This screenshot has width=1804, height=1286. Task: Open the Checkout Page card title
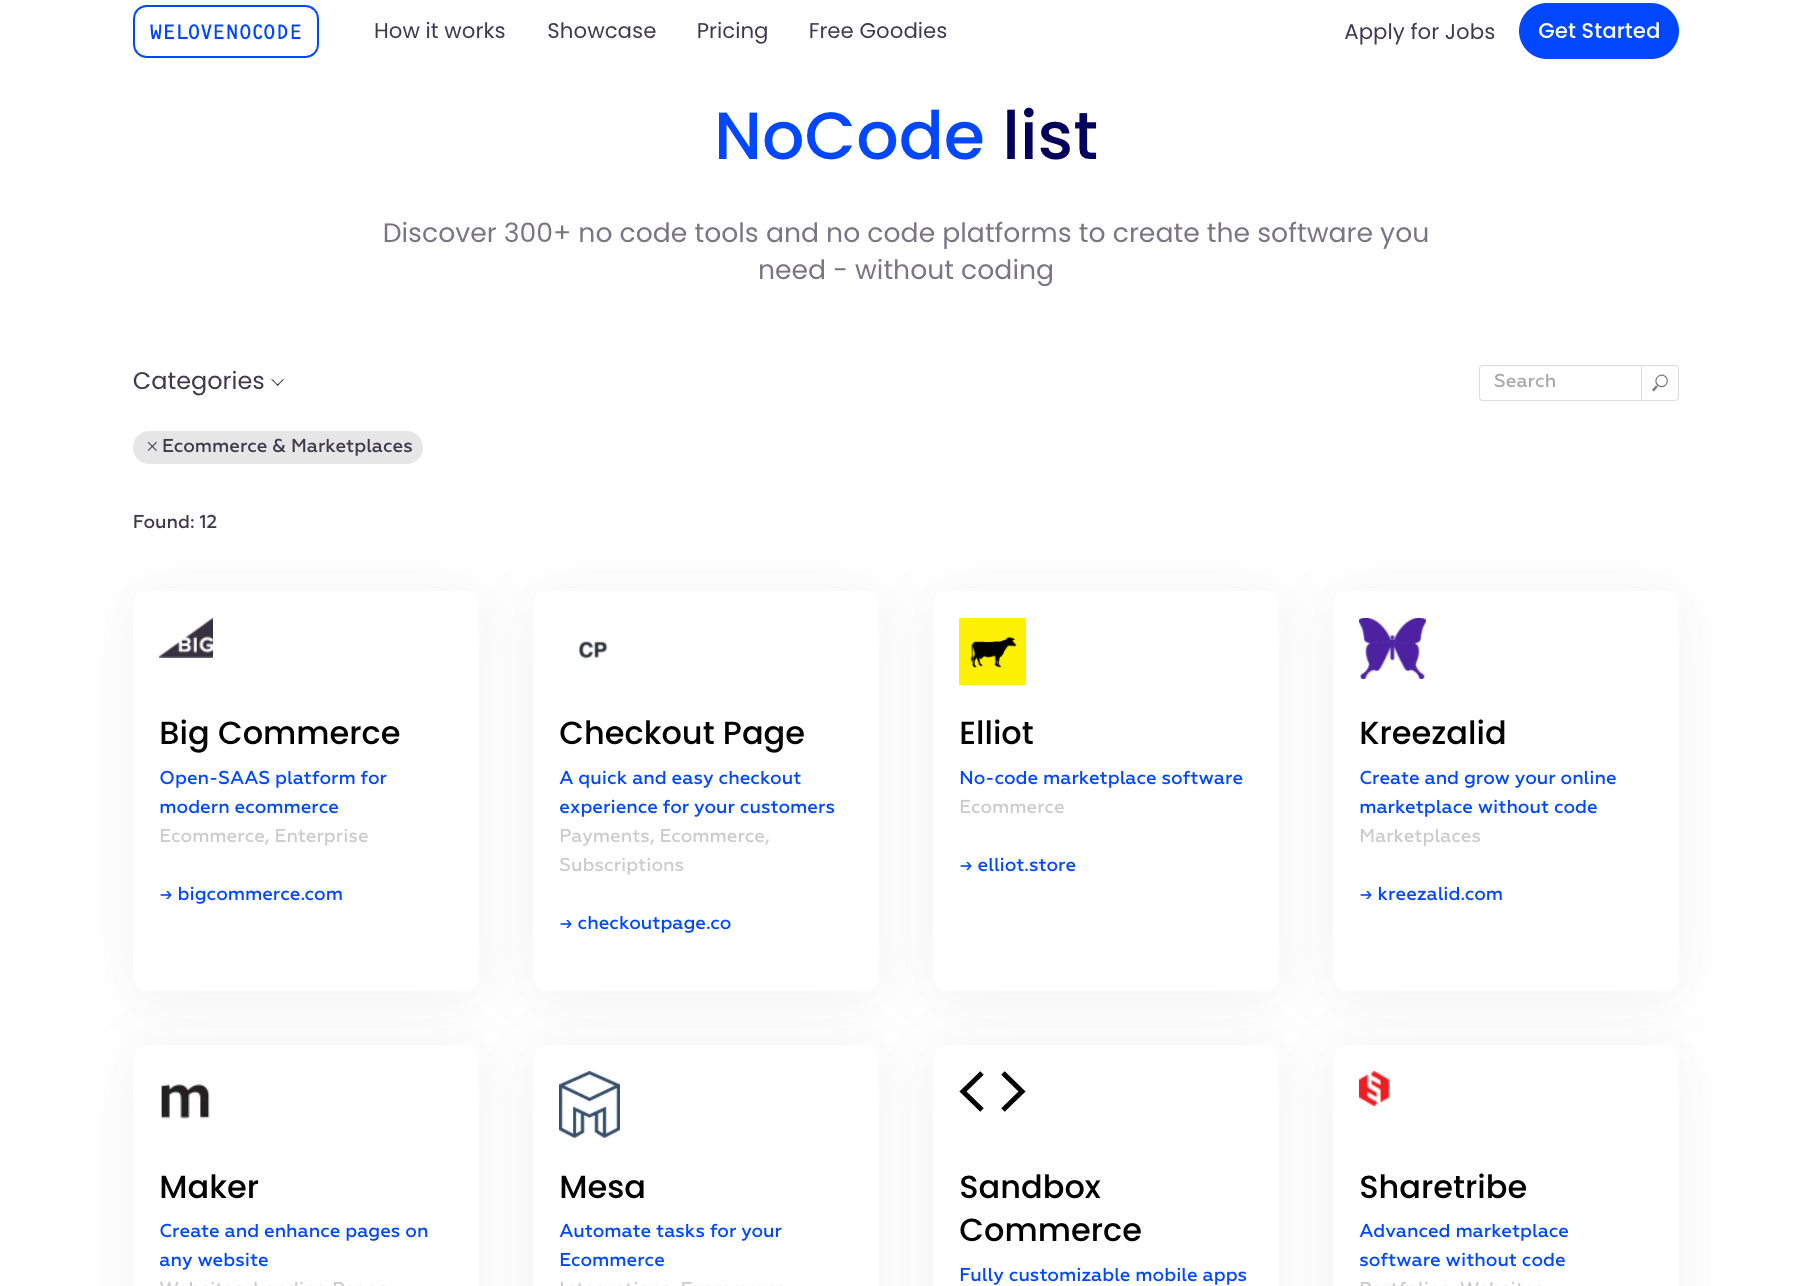pyautogui.click(x=681, y=733)
